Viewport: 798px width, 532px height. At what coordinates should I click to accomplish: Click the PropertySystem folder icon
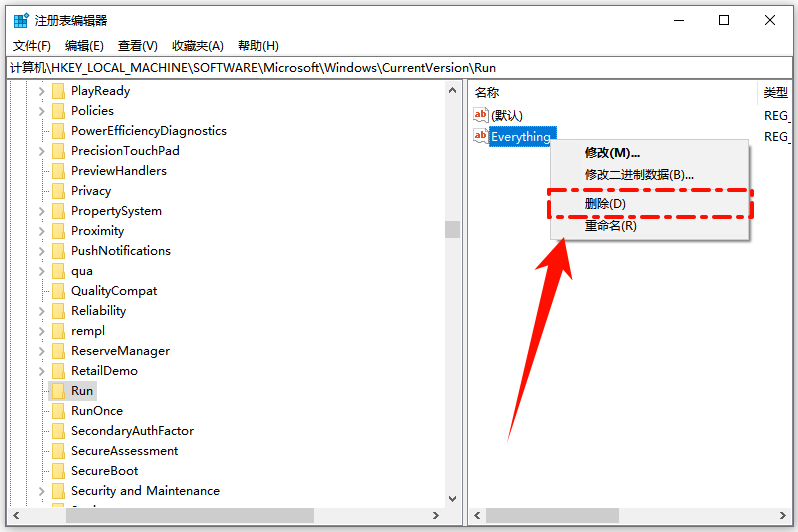[x=59, y=211]
